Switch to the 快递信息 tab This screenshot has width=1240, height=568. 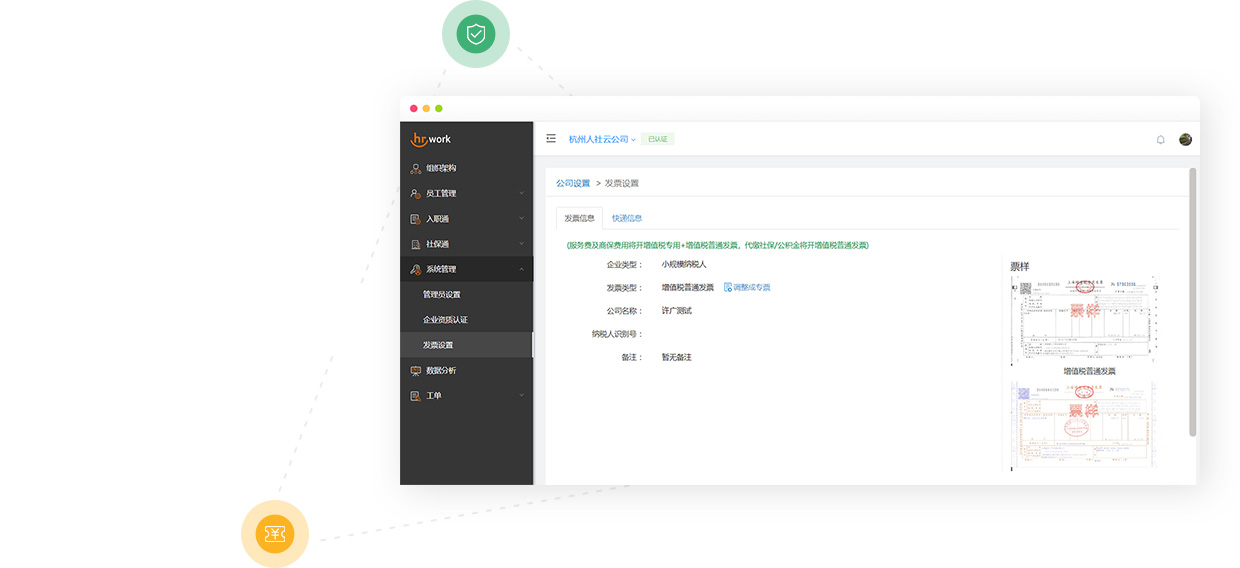tap(627, 218)
